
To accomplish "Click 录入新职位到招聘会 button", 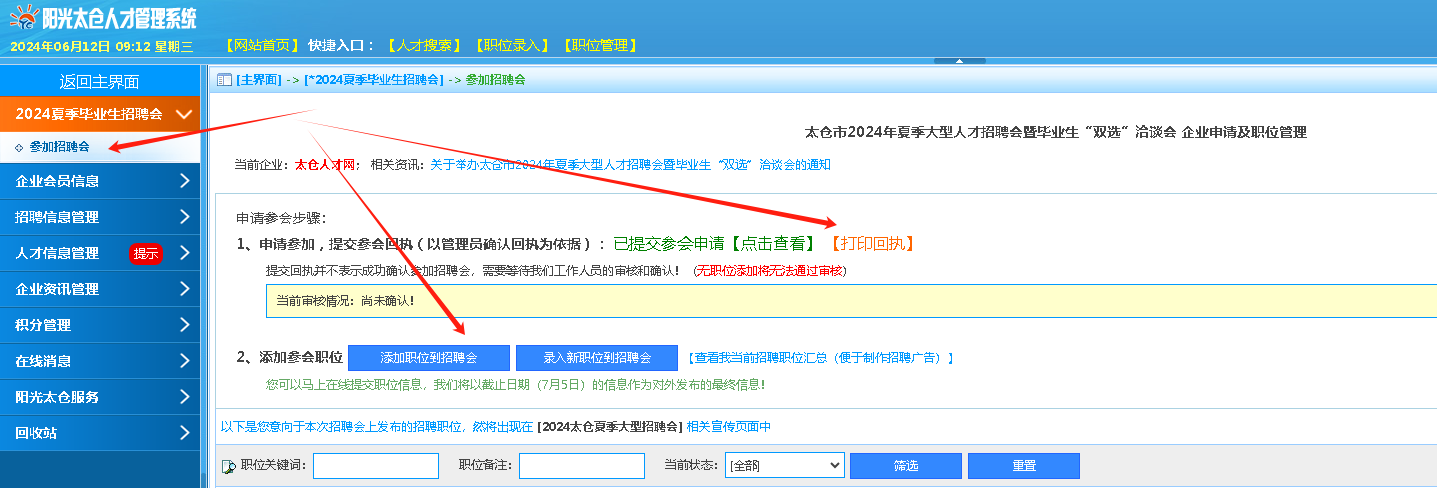I will pos(597,358).
